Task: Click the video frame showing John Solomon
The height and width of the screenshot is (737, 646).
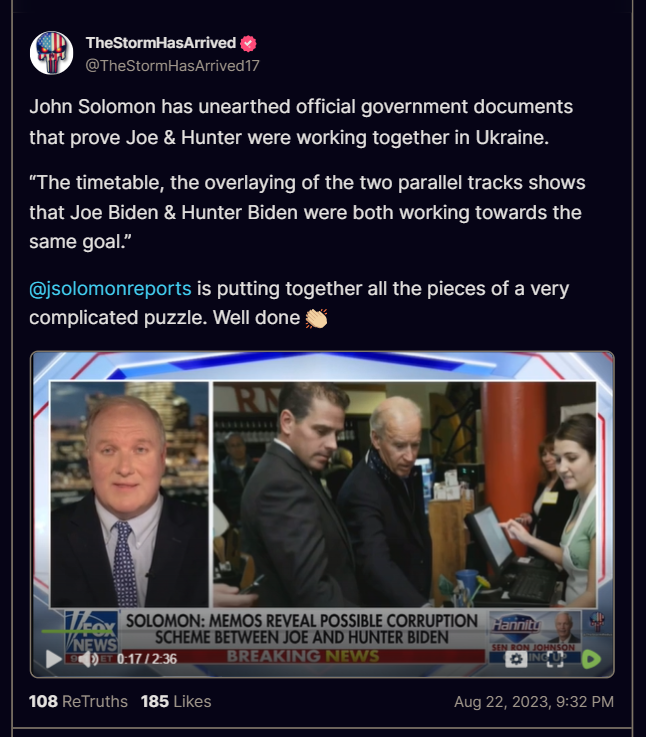Action: pyautogui.click(x=129, y=494)
